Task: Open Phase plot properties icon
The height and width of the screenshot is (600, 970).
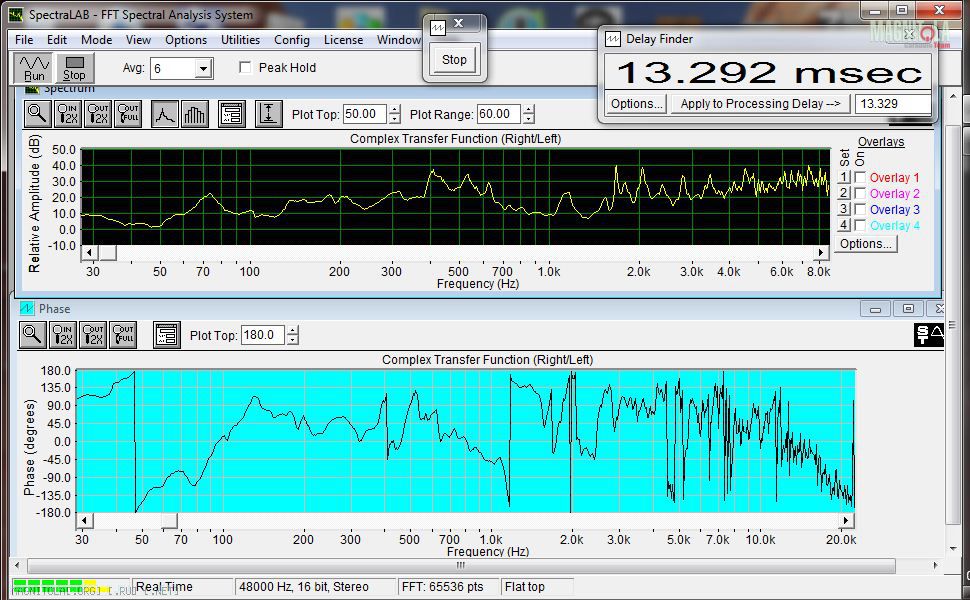Action: 166,335
